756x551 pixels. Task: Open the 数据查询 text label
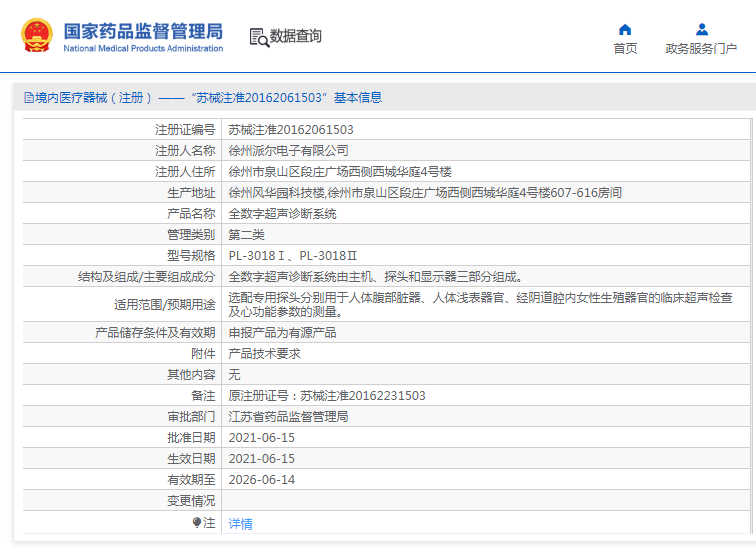point(296,37)
